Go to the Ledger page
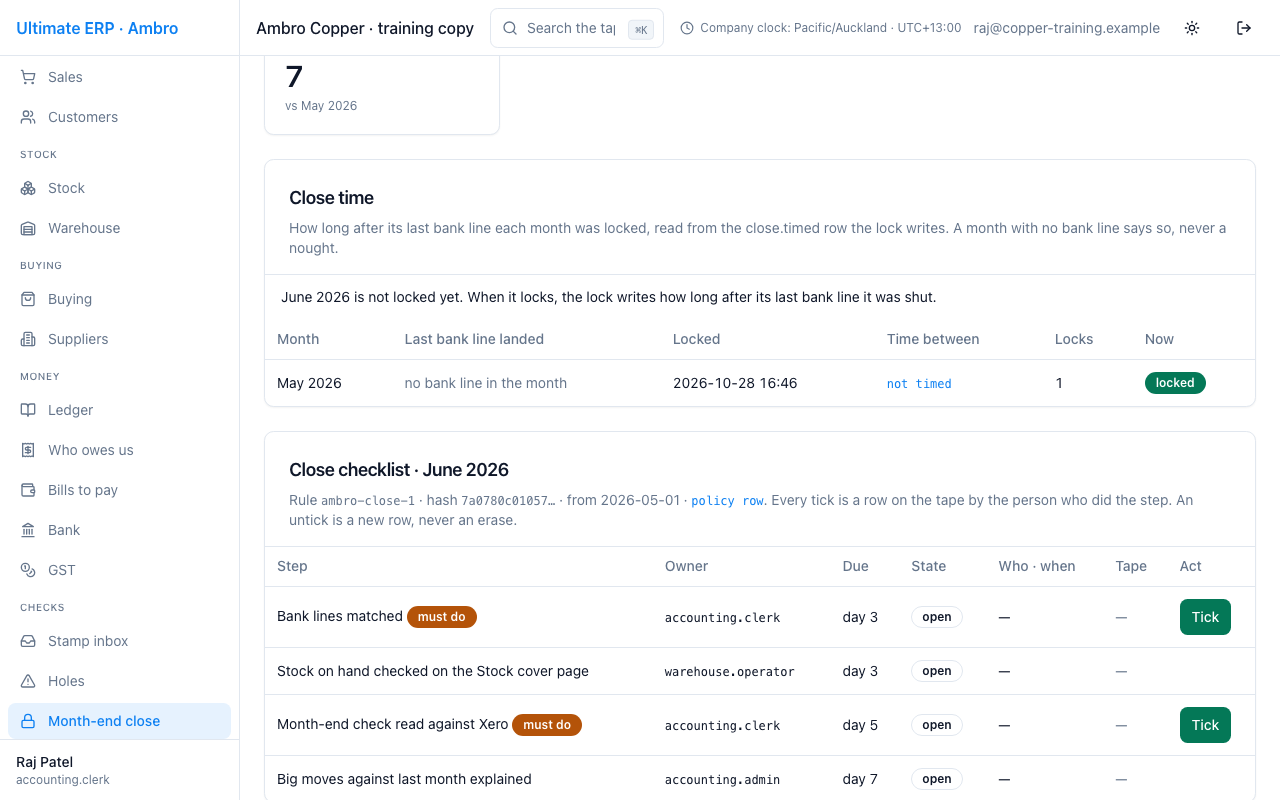This screenshot has width=1280, height=800. point(120,410)
